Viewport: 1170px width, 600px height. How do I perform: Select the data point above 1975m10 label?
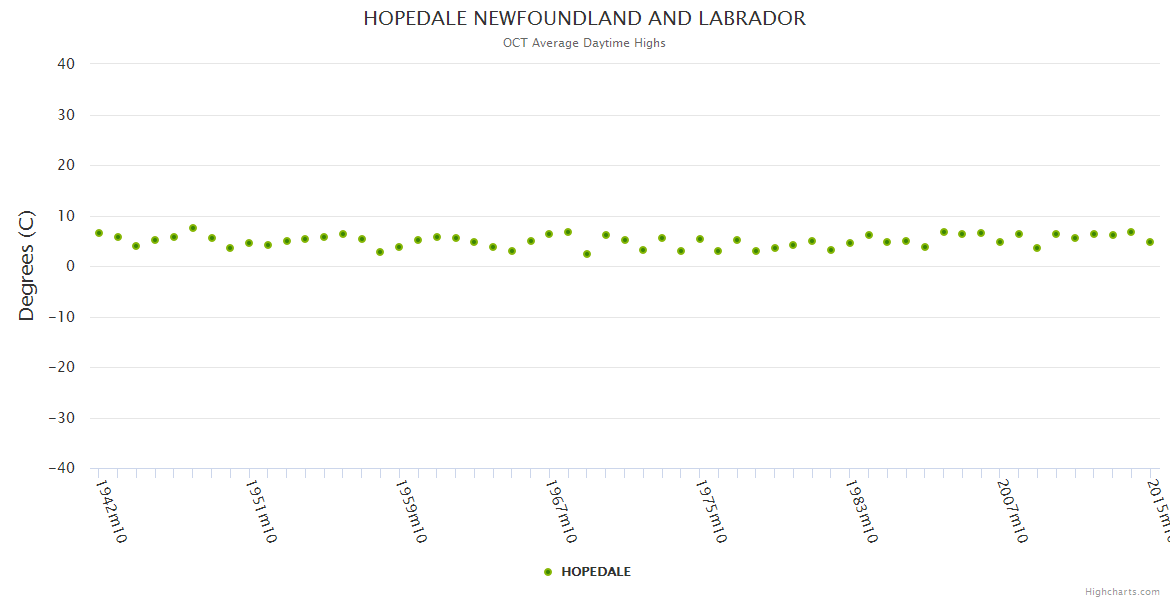(700, 239)
